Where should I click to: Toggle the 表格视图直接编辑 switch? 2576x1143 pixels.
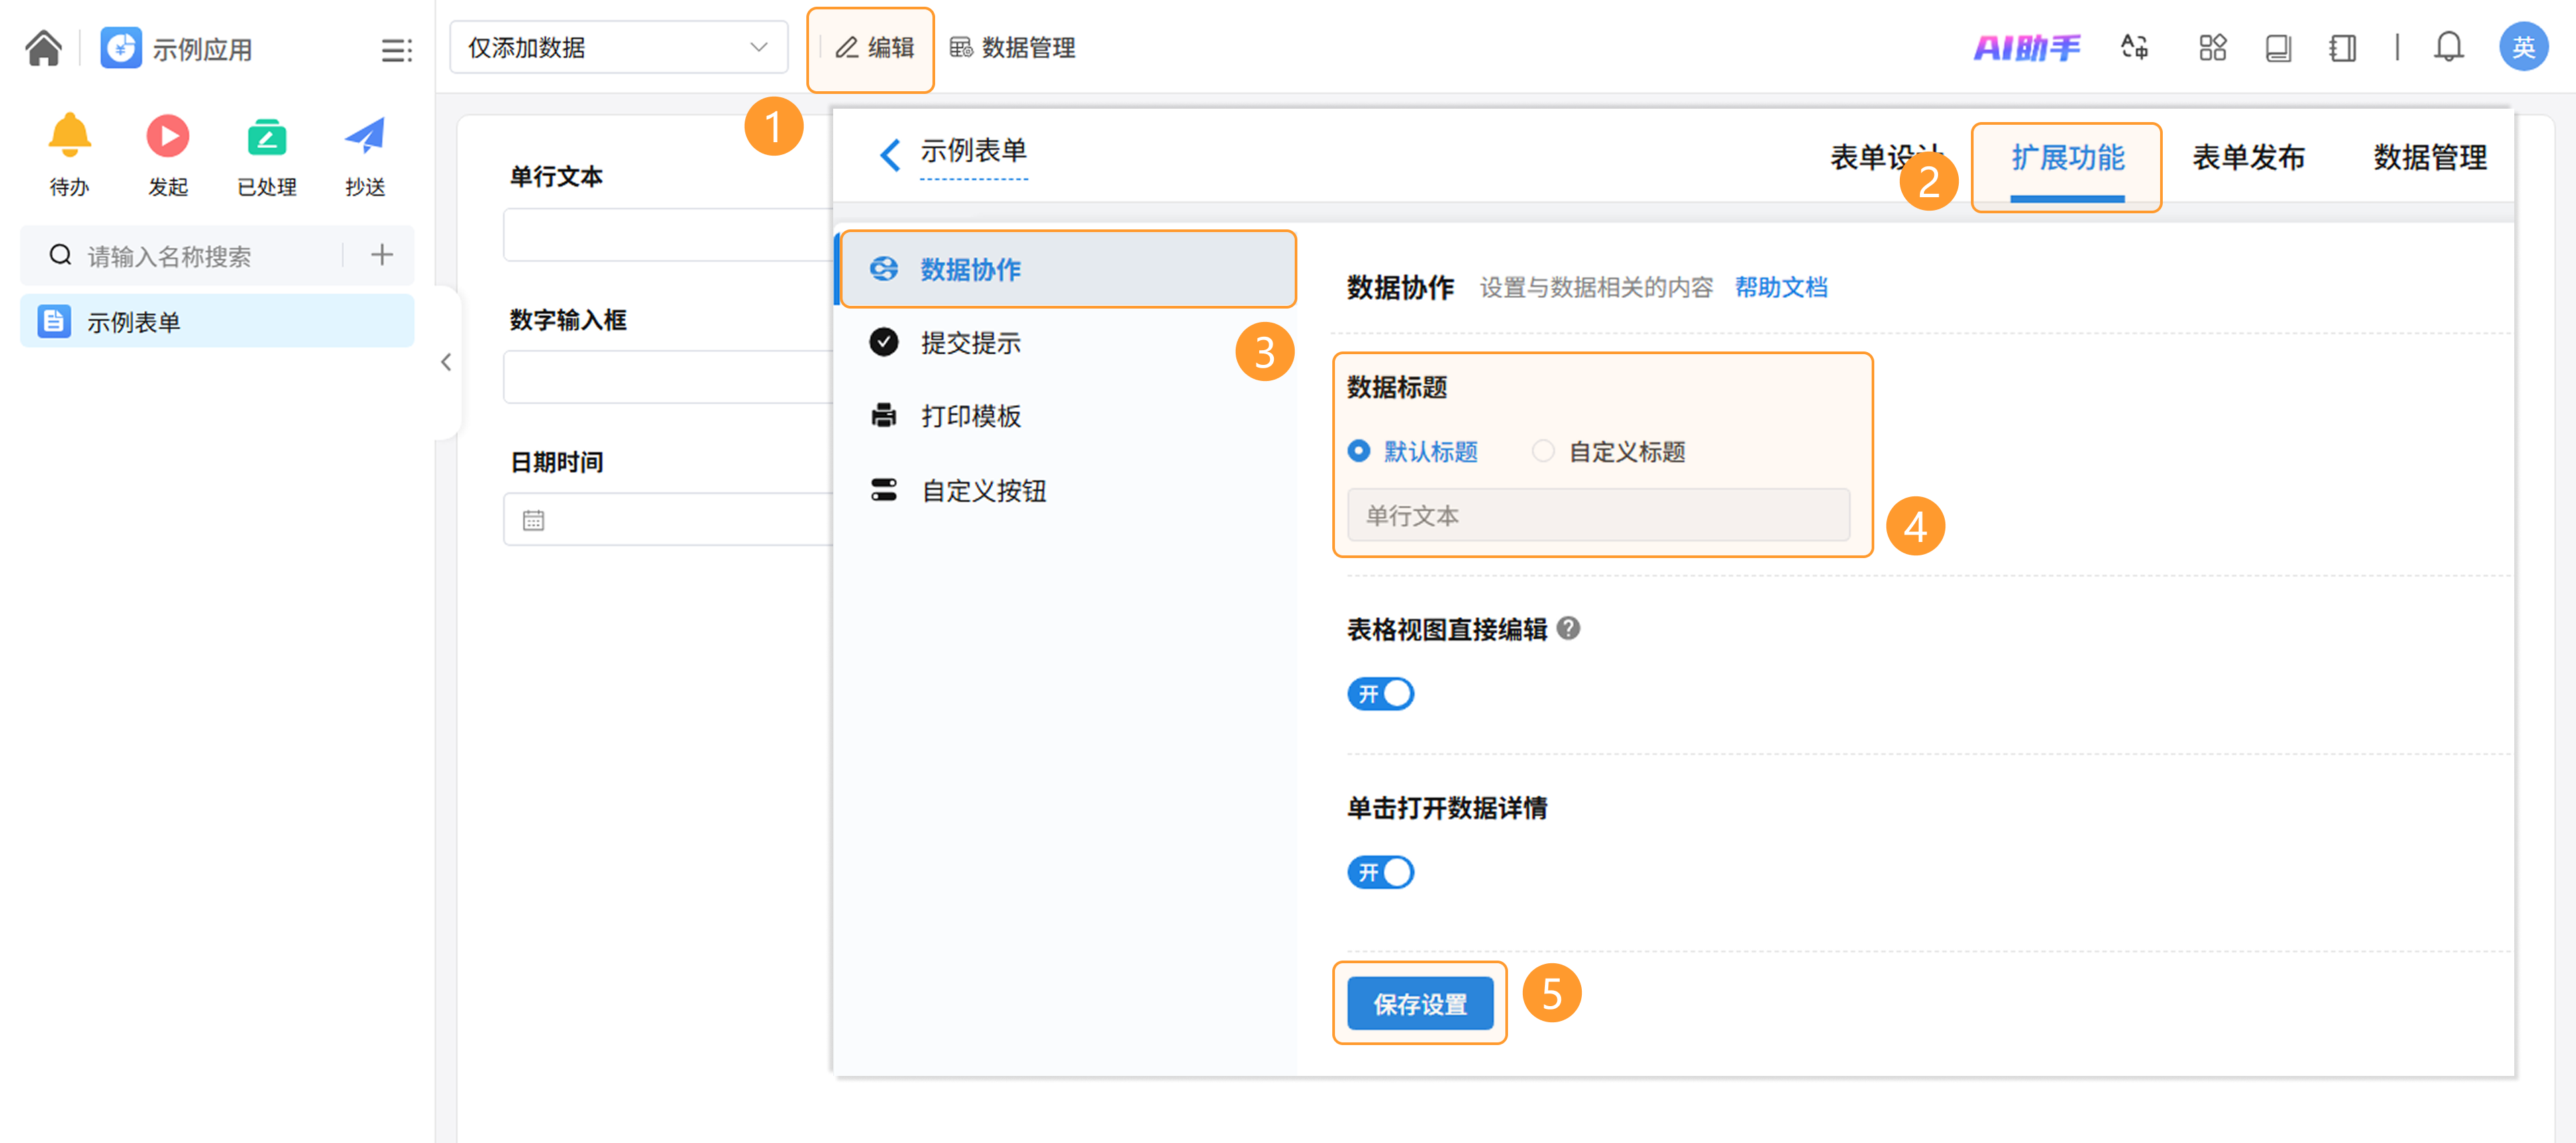(x=1380, y=693)
